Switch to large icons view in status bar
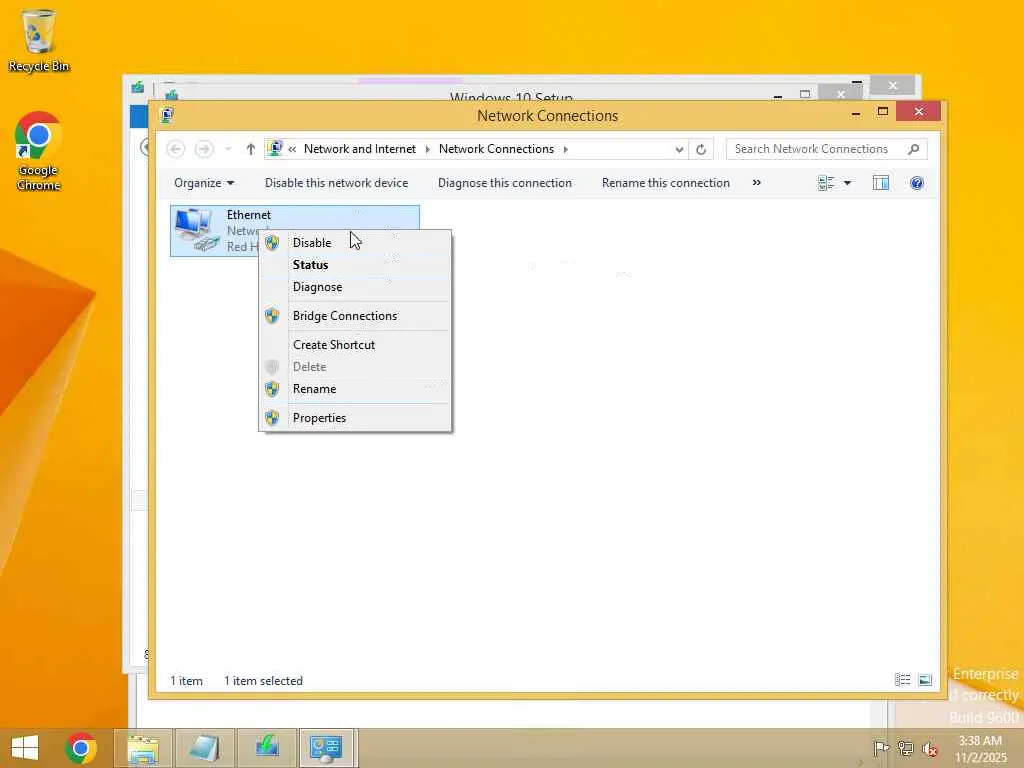 925,680
